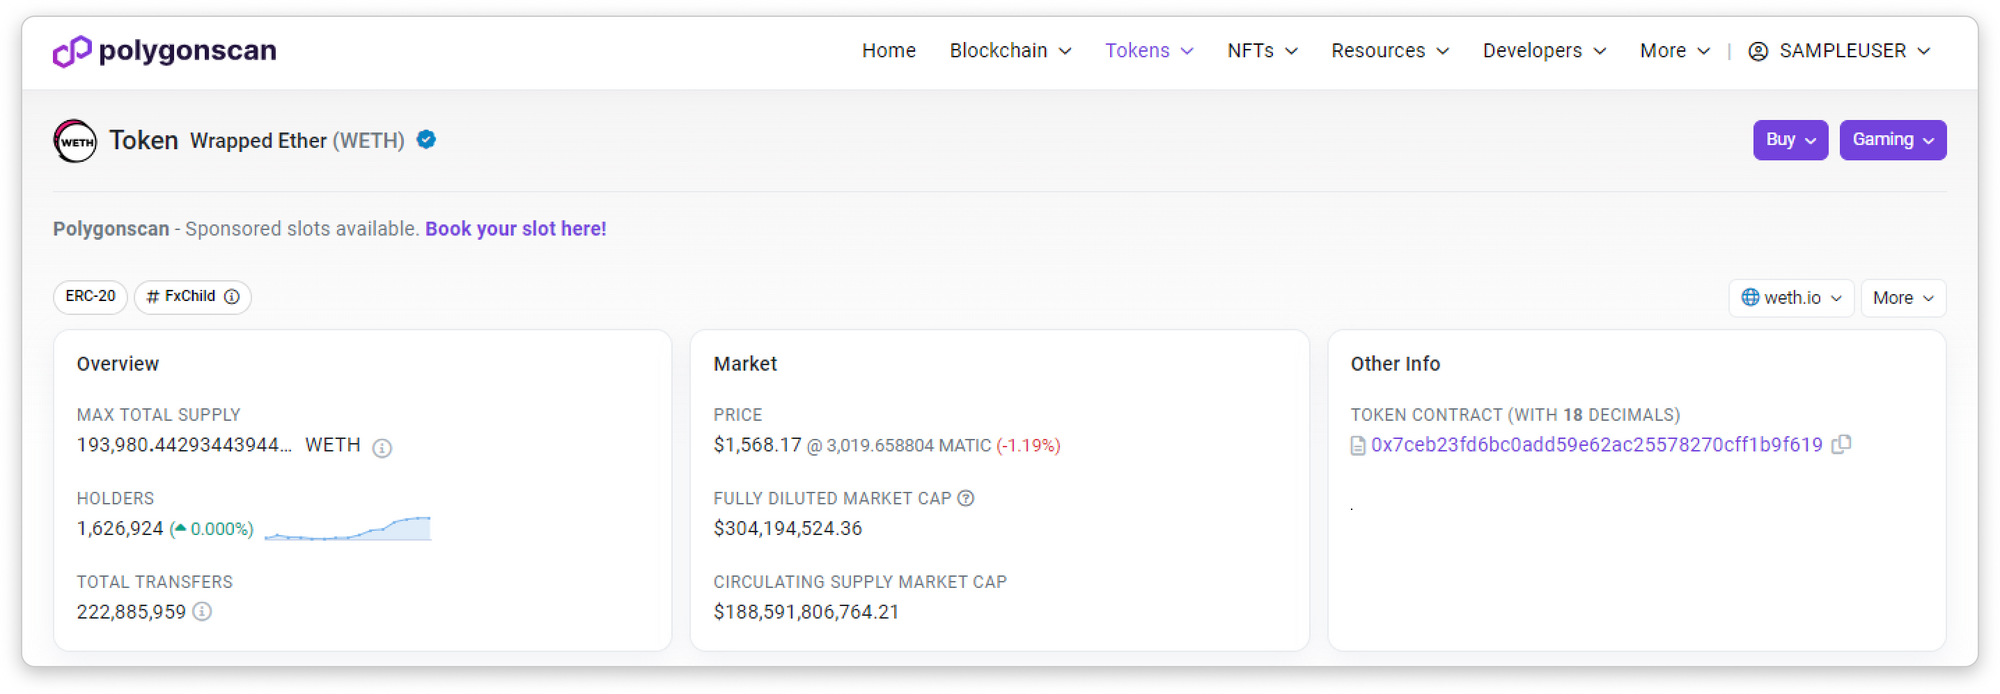The width and height of the screenshot is (2000, 694).
Task: Expand the Buy dropdown button
Action: coord(1790,140)
